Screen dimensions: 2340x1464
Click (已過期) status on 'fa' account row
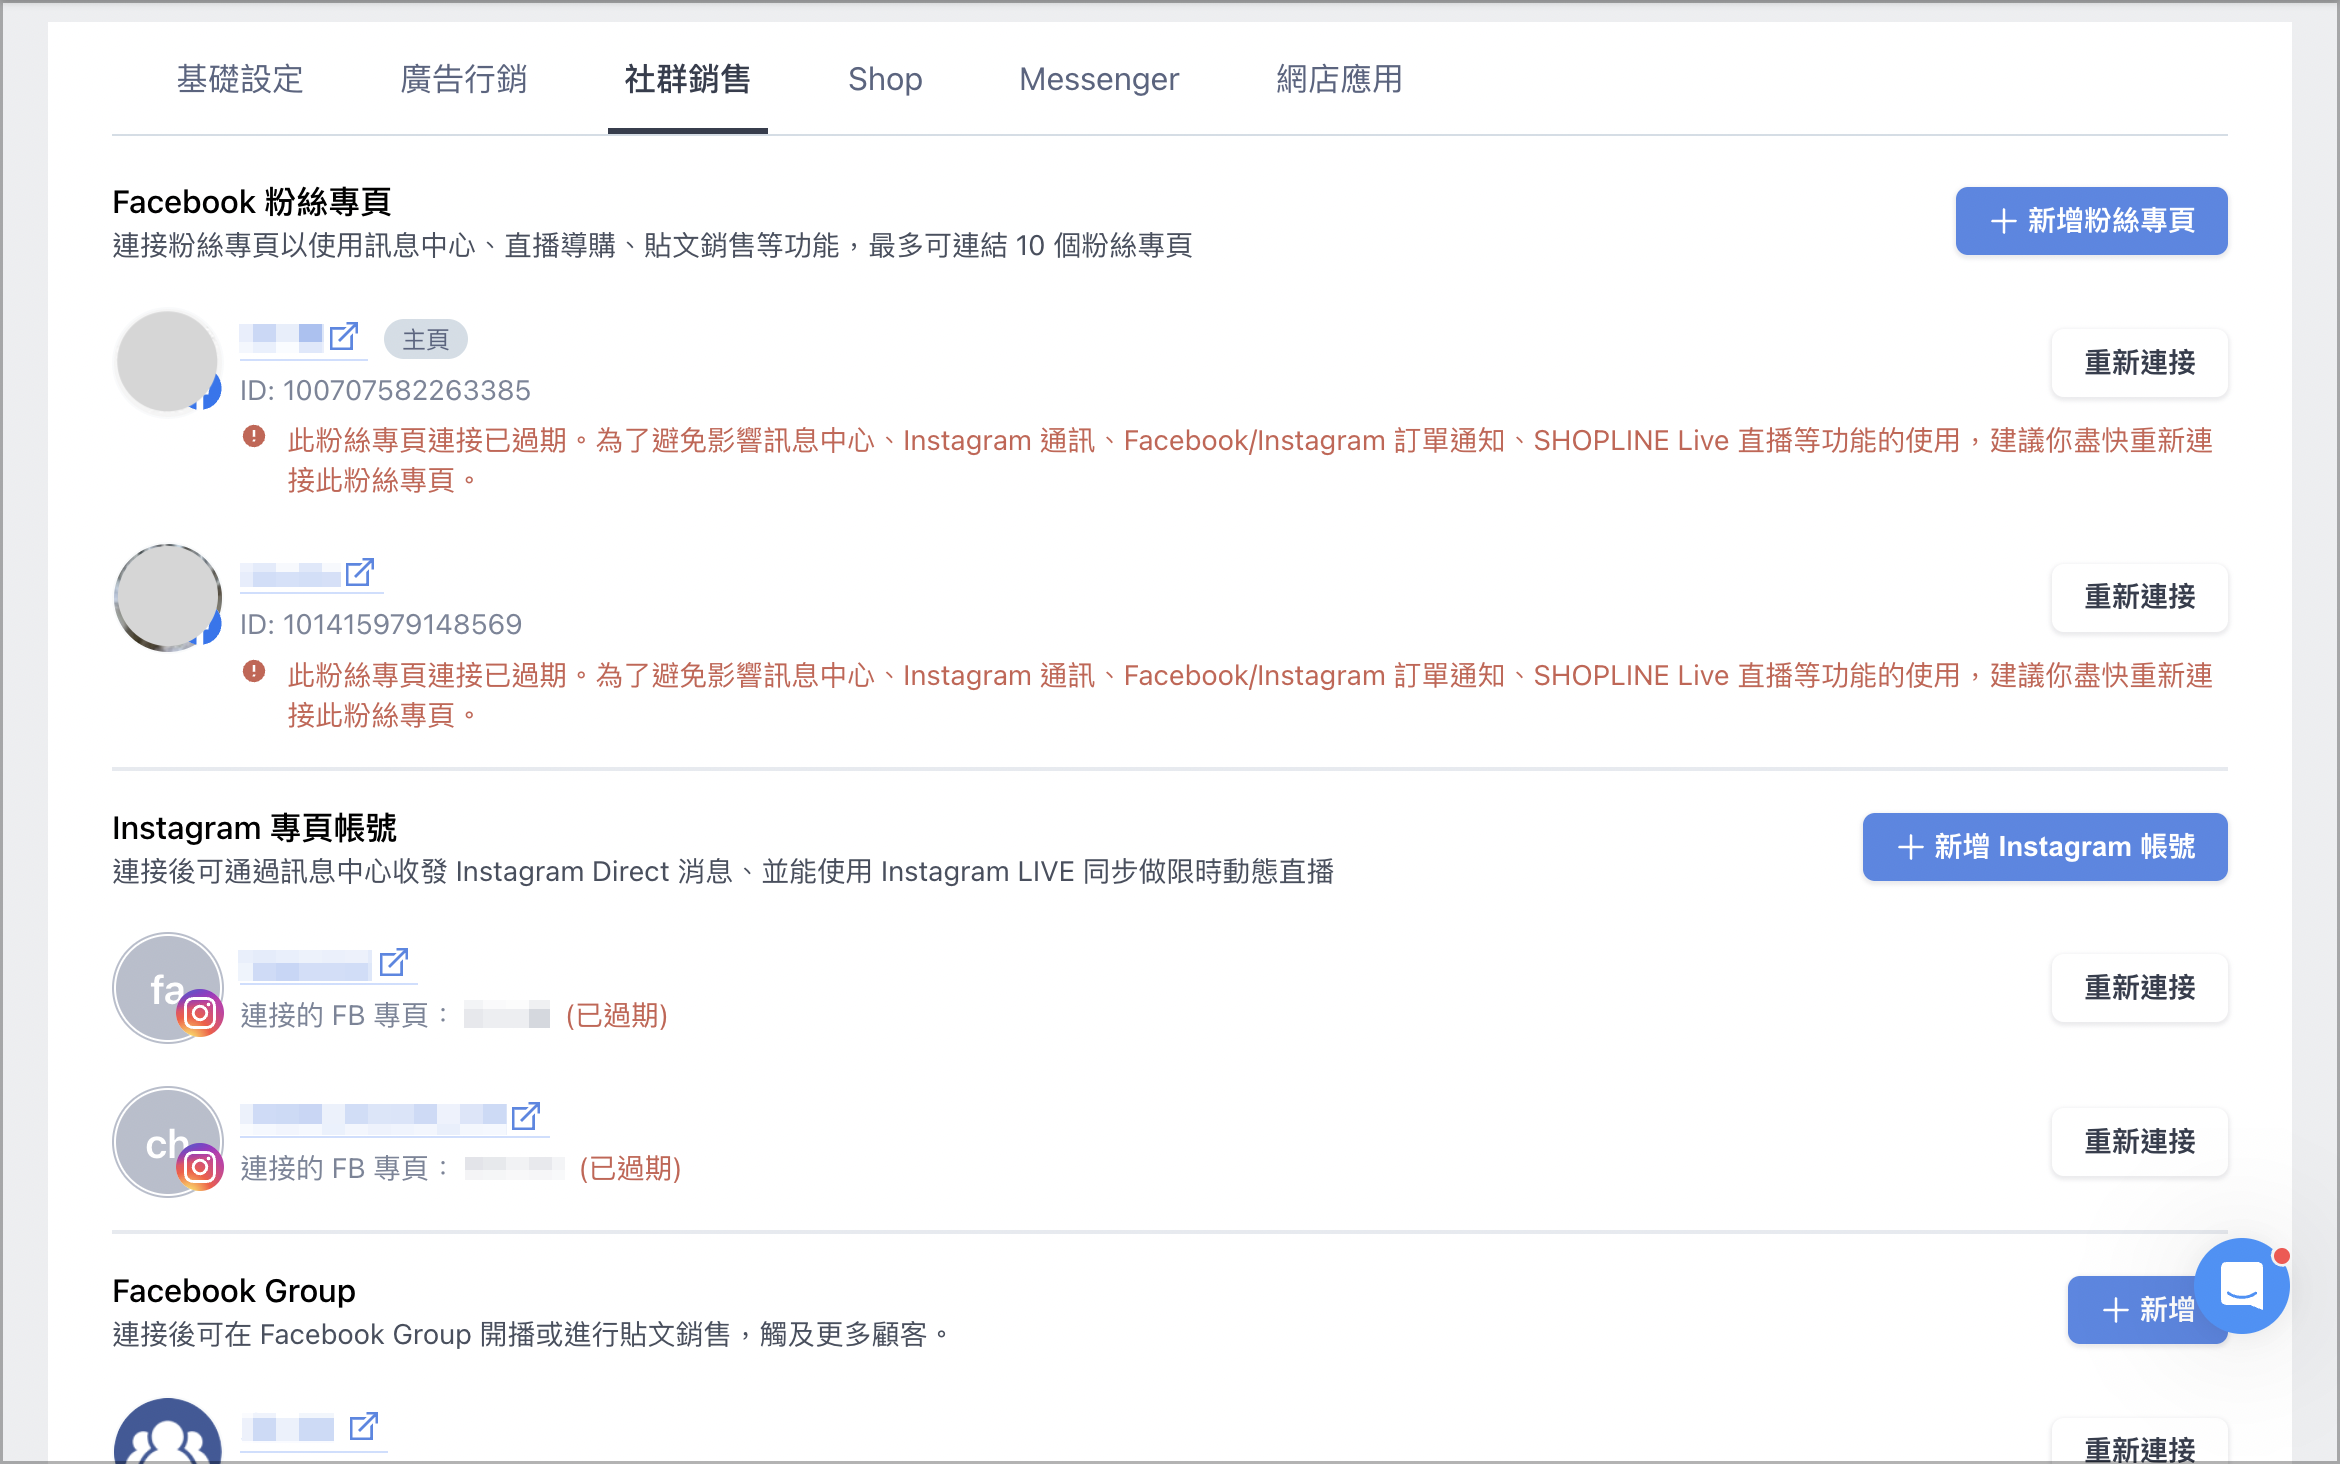617,1016
